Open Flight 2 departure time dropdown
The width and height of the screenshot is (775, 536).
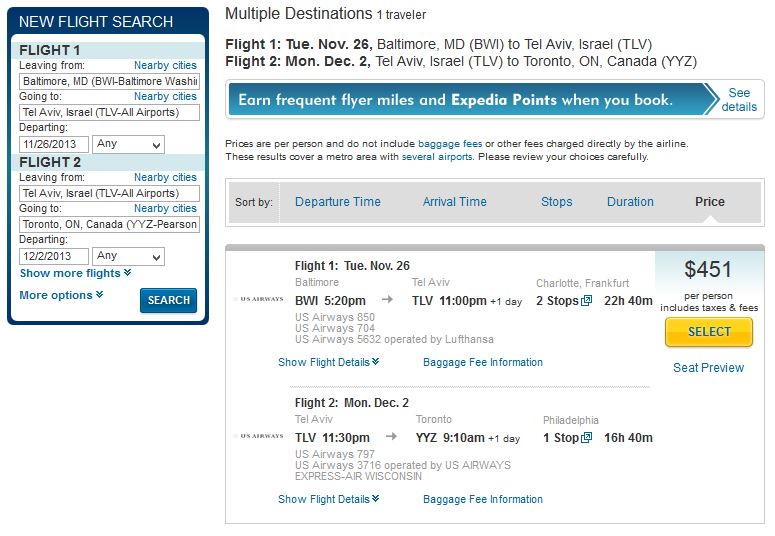129,256
